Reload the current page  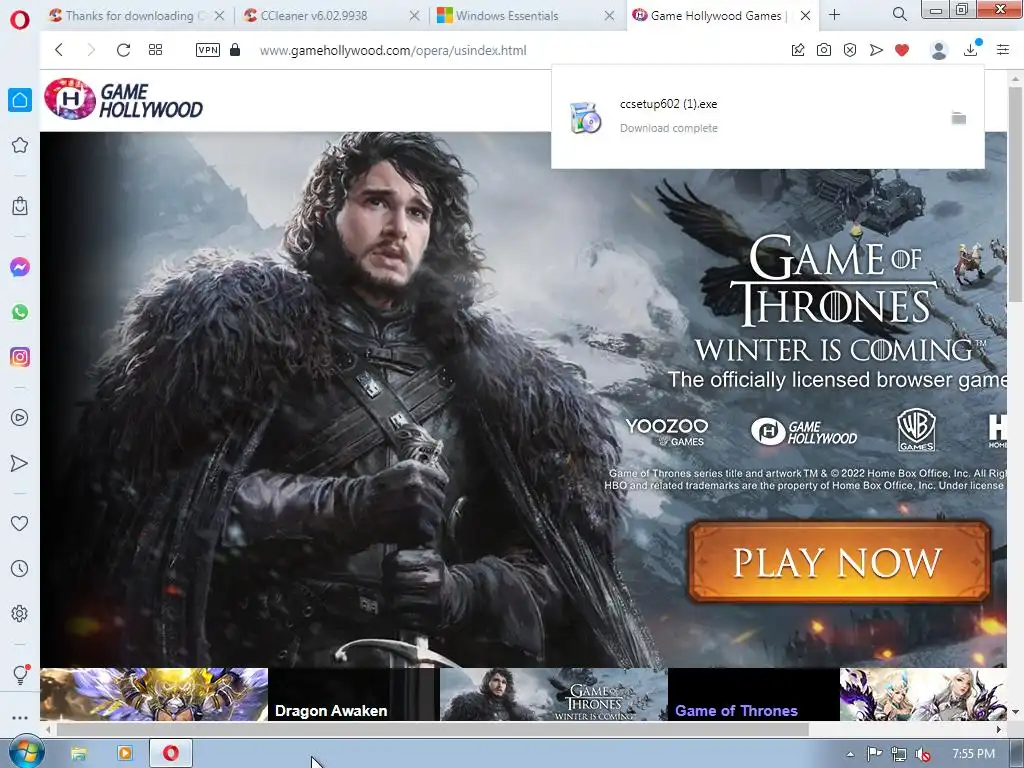[123, 50]
